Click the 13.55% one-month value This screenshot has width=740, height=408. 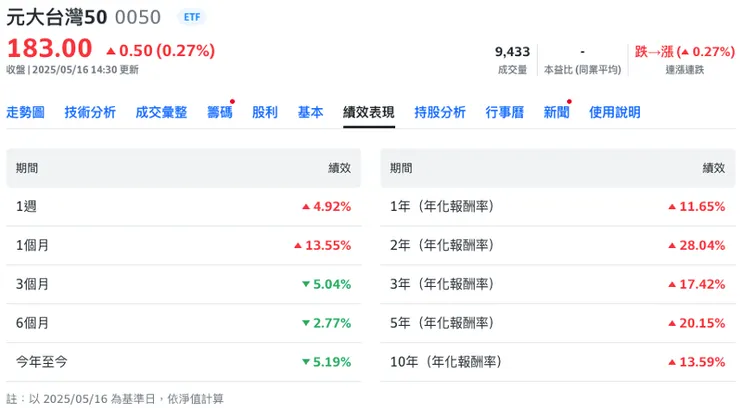323,245
